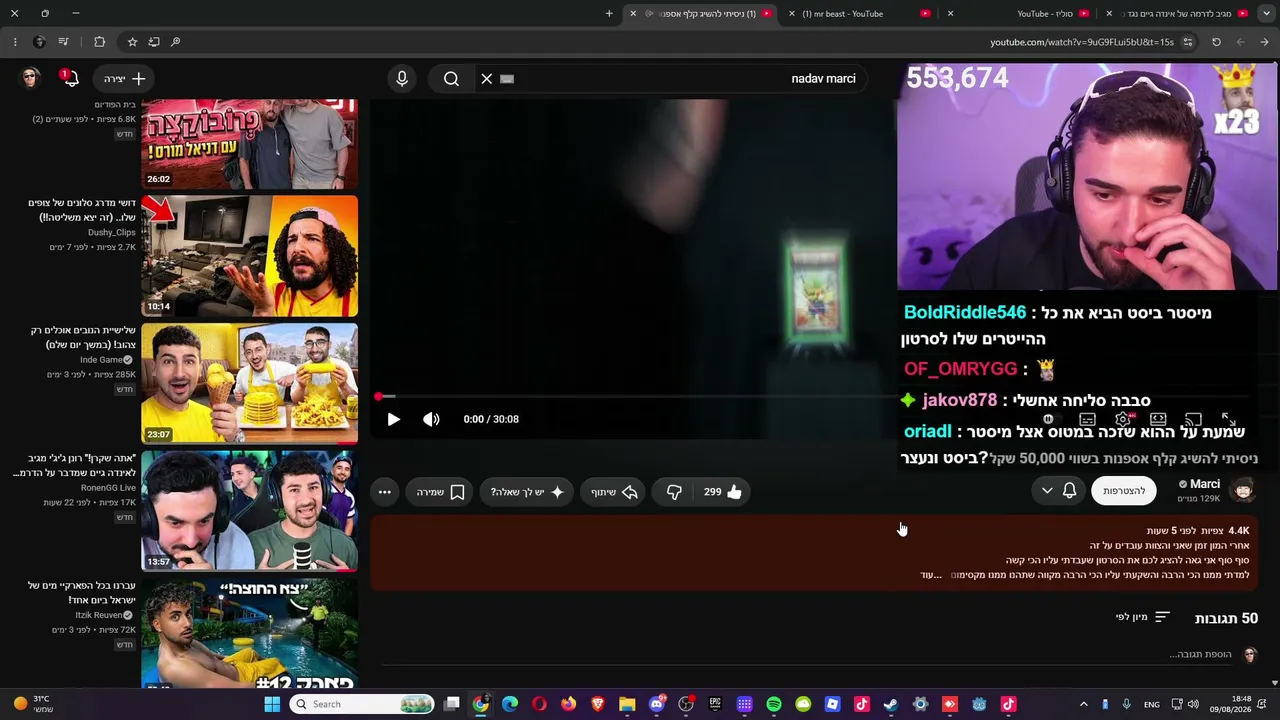Open the browser extensions puzzle icon

tap(99, 42)
